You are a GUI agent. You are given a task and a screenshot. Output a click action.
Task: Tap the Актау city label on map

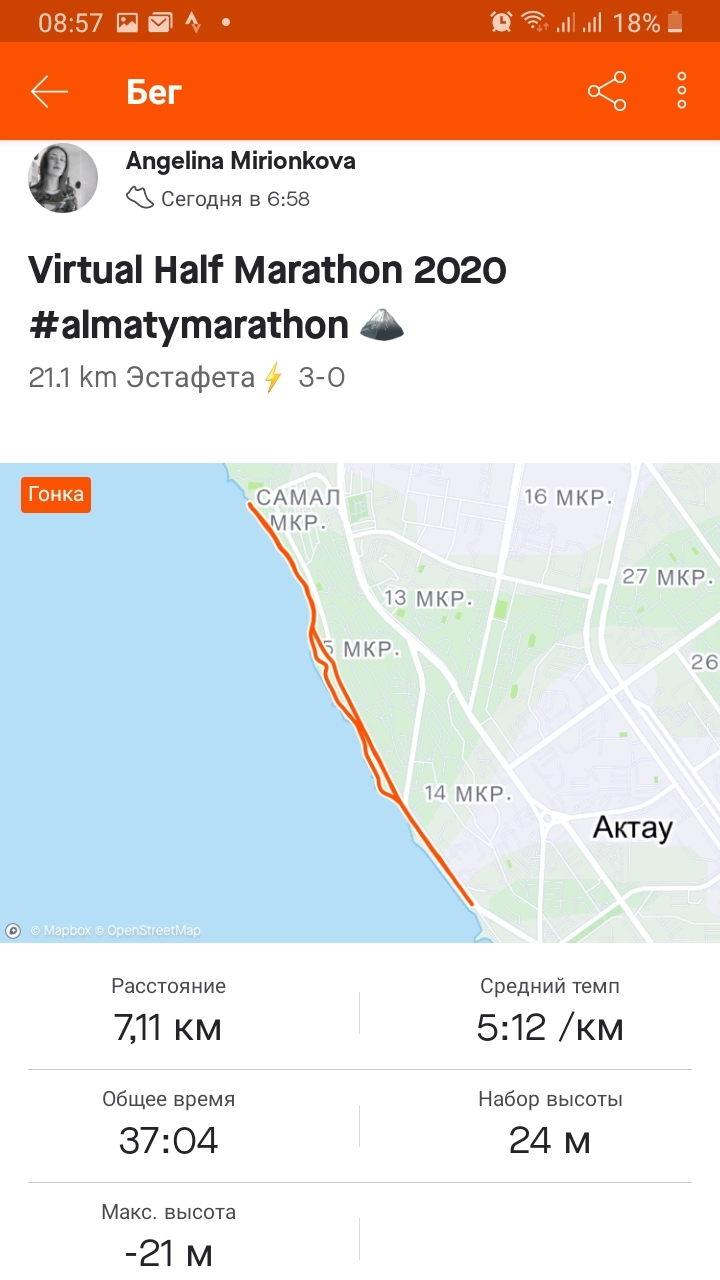pos(632,827)
